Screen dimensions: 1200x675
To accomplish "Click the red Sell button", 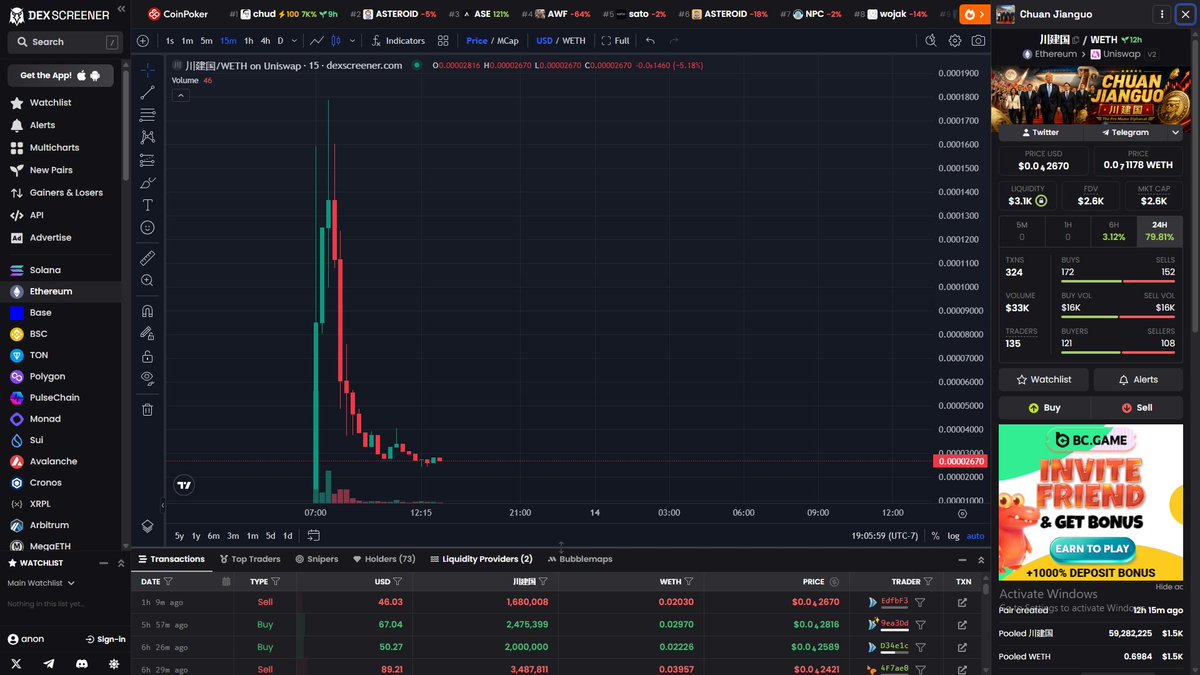I will pyautogui.click(x=1138, y=408).
